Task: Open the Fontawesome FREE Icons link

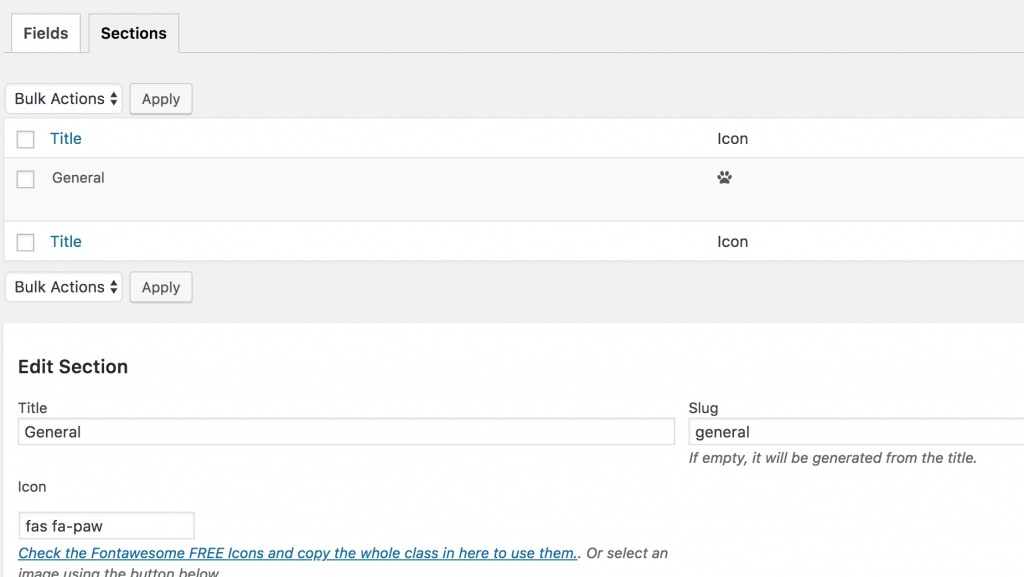Action: (298, 553)
